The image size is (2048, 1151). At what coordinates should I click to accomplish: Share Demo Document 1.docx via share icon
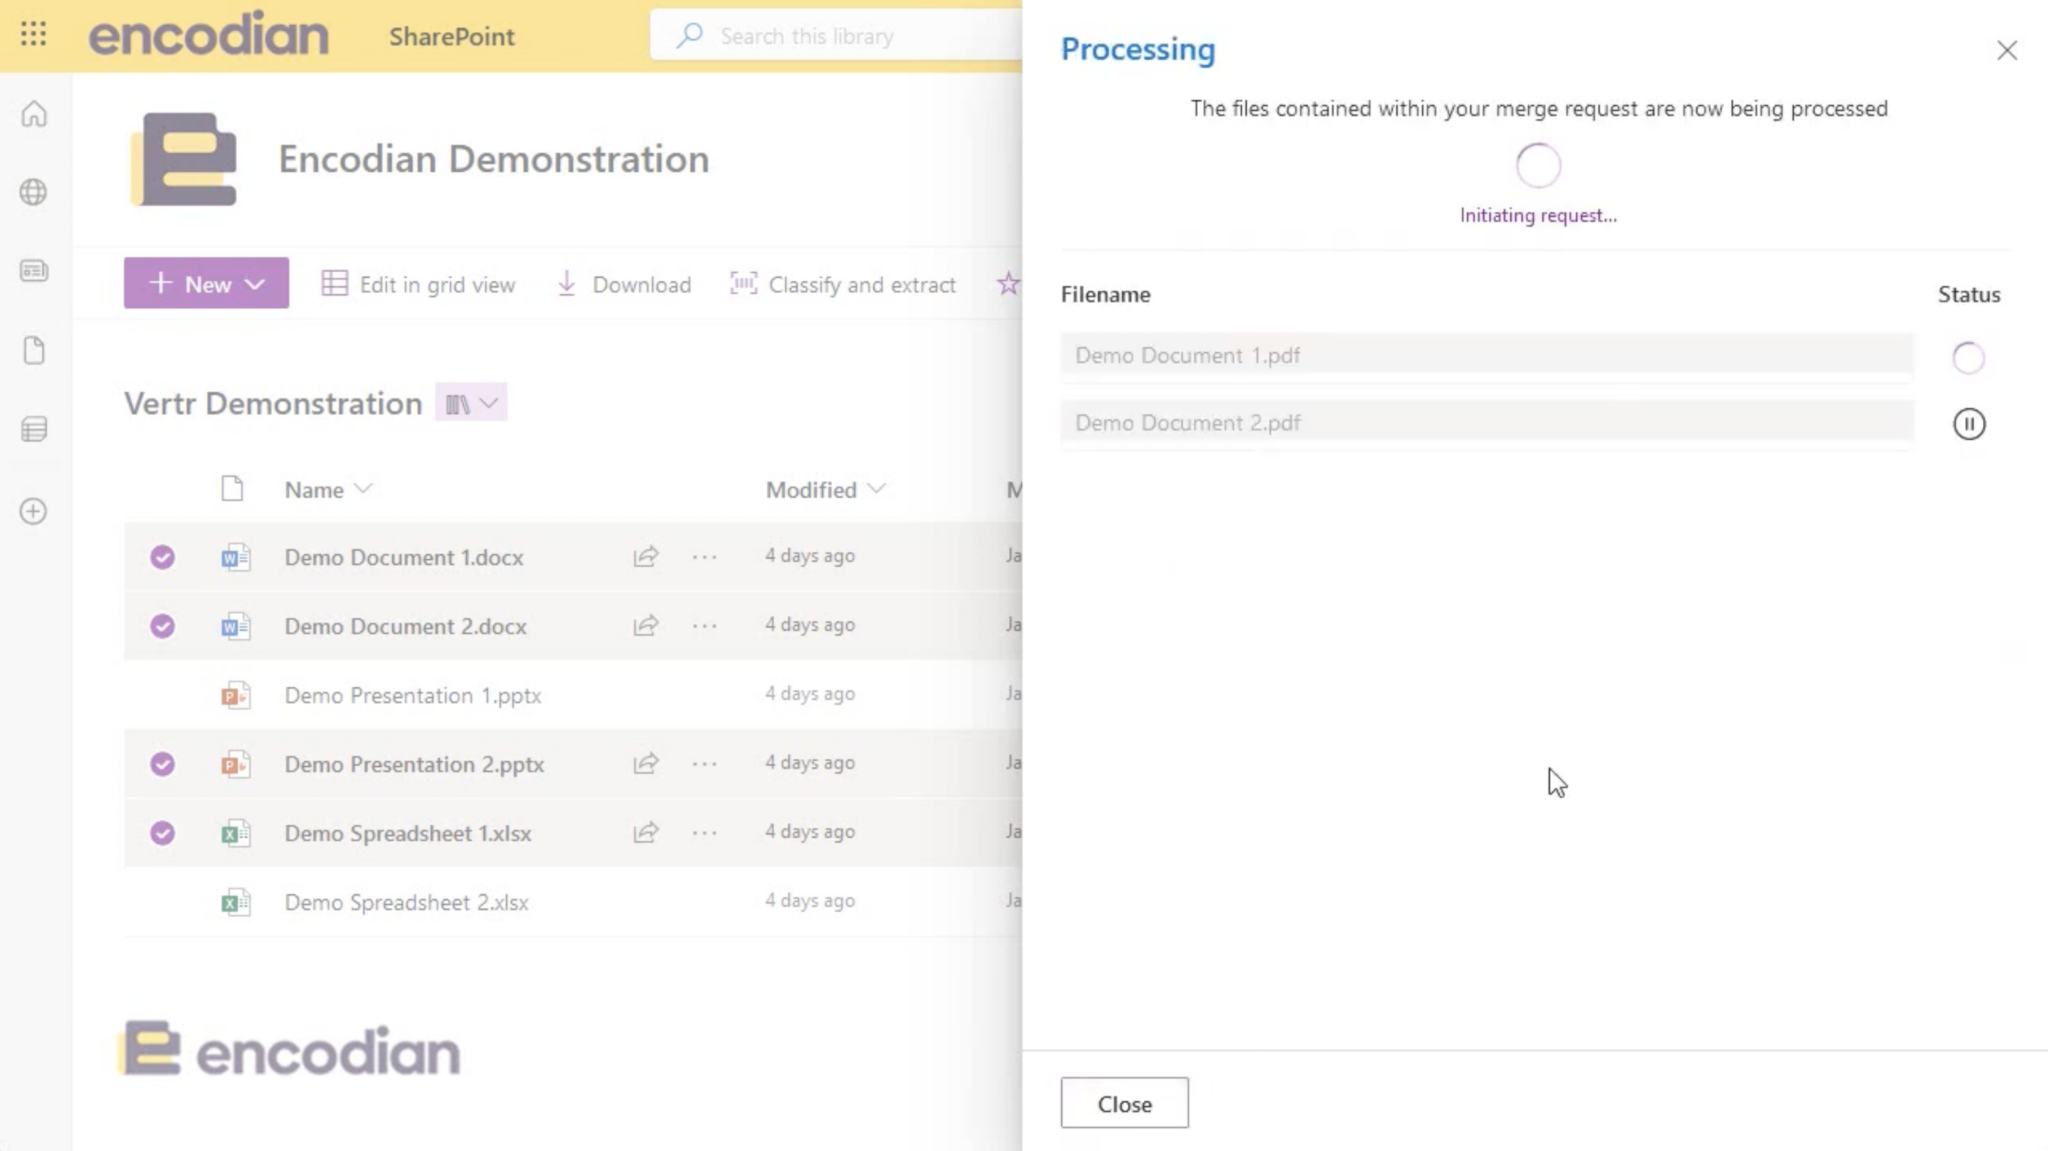[x=646, y=556]
